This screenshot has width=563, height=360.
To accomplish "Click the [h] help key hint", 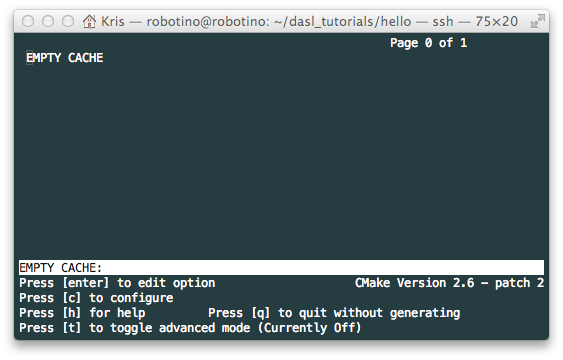I will pyautogui.click(x=72, y=313).
